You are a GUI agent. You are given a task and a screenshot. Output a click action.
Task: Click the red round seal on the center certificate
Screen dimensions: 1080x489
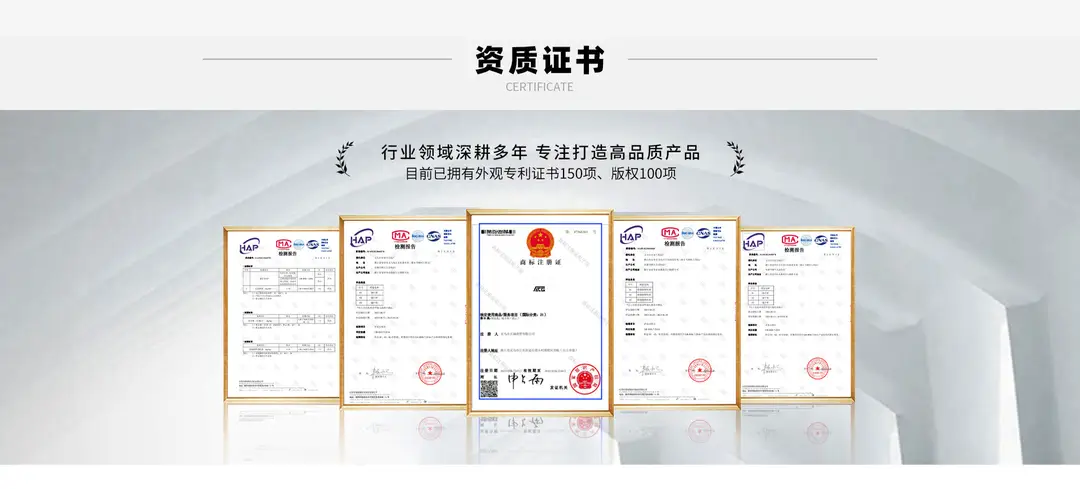pyautogui.click(x=584, y=379)
